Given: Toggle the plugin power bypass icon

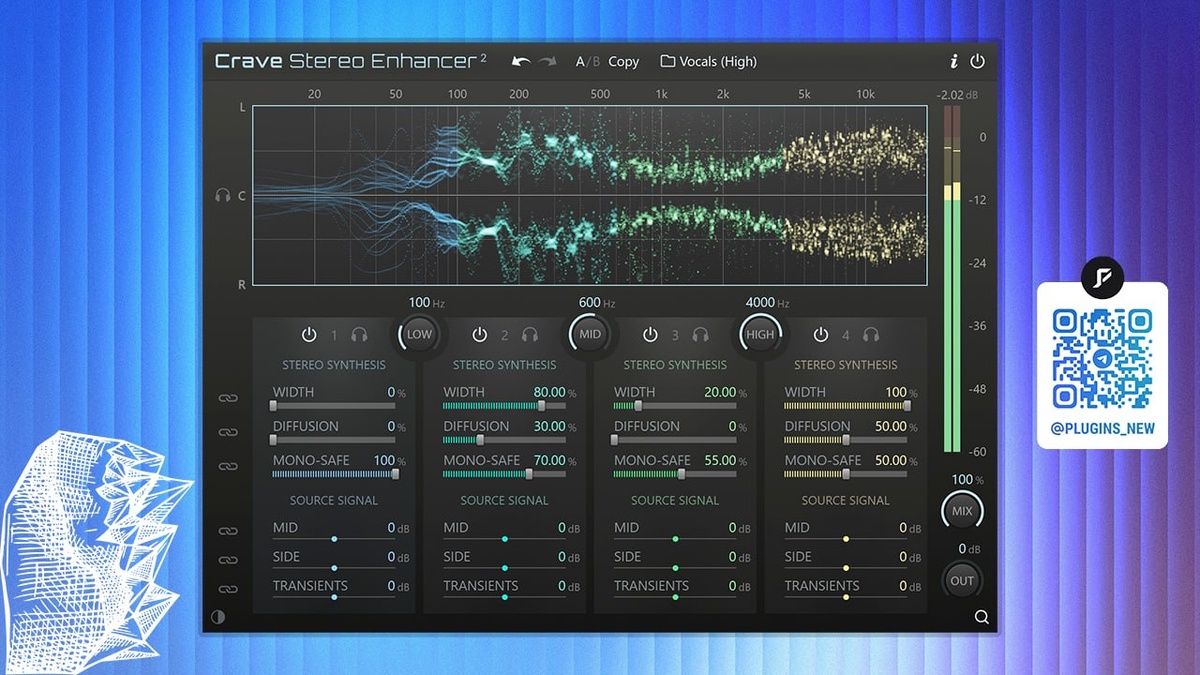Looking at the screenshot, I should point(977,61).
